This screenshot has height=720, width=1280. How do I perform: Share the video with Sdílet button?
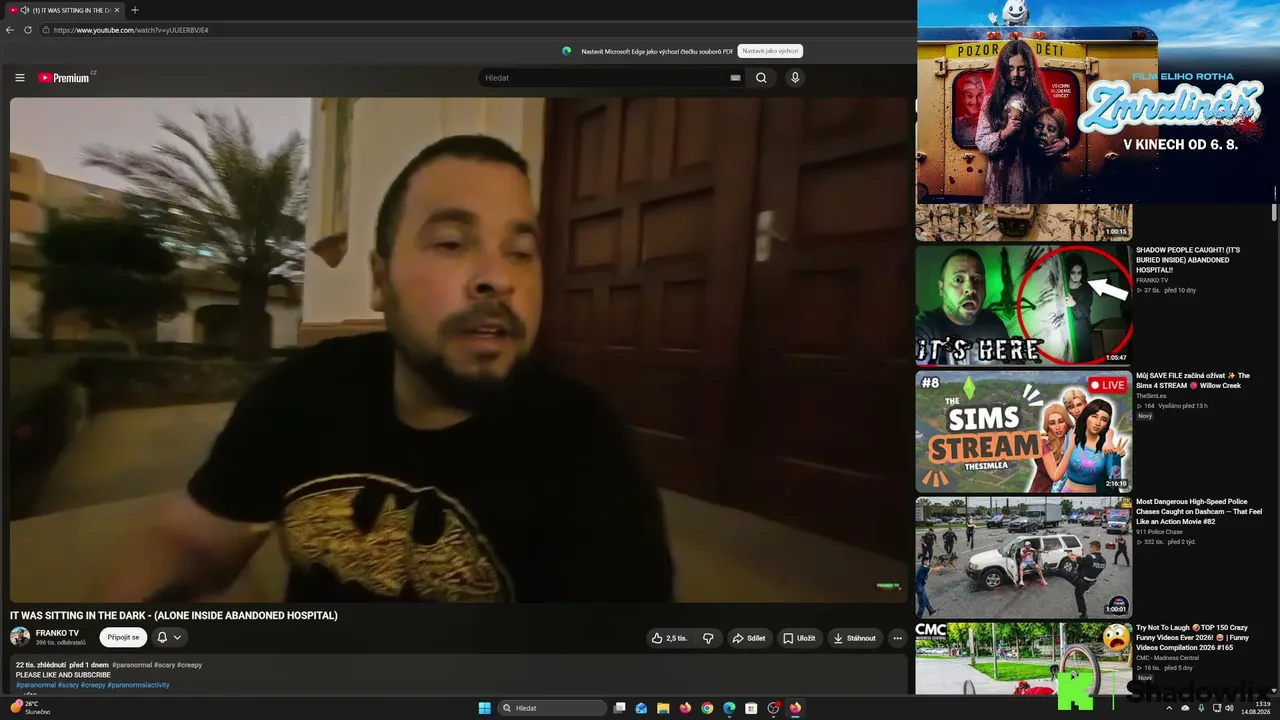[x=748, y=638]
